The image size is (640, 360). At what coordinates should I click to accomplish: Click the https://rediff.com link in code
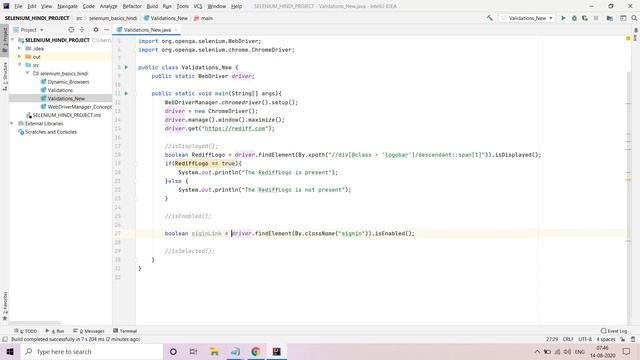pyautogui.click(x=235, y=128)
